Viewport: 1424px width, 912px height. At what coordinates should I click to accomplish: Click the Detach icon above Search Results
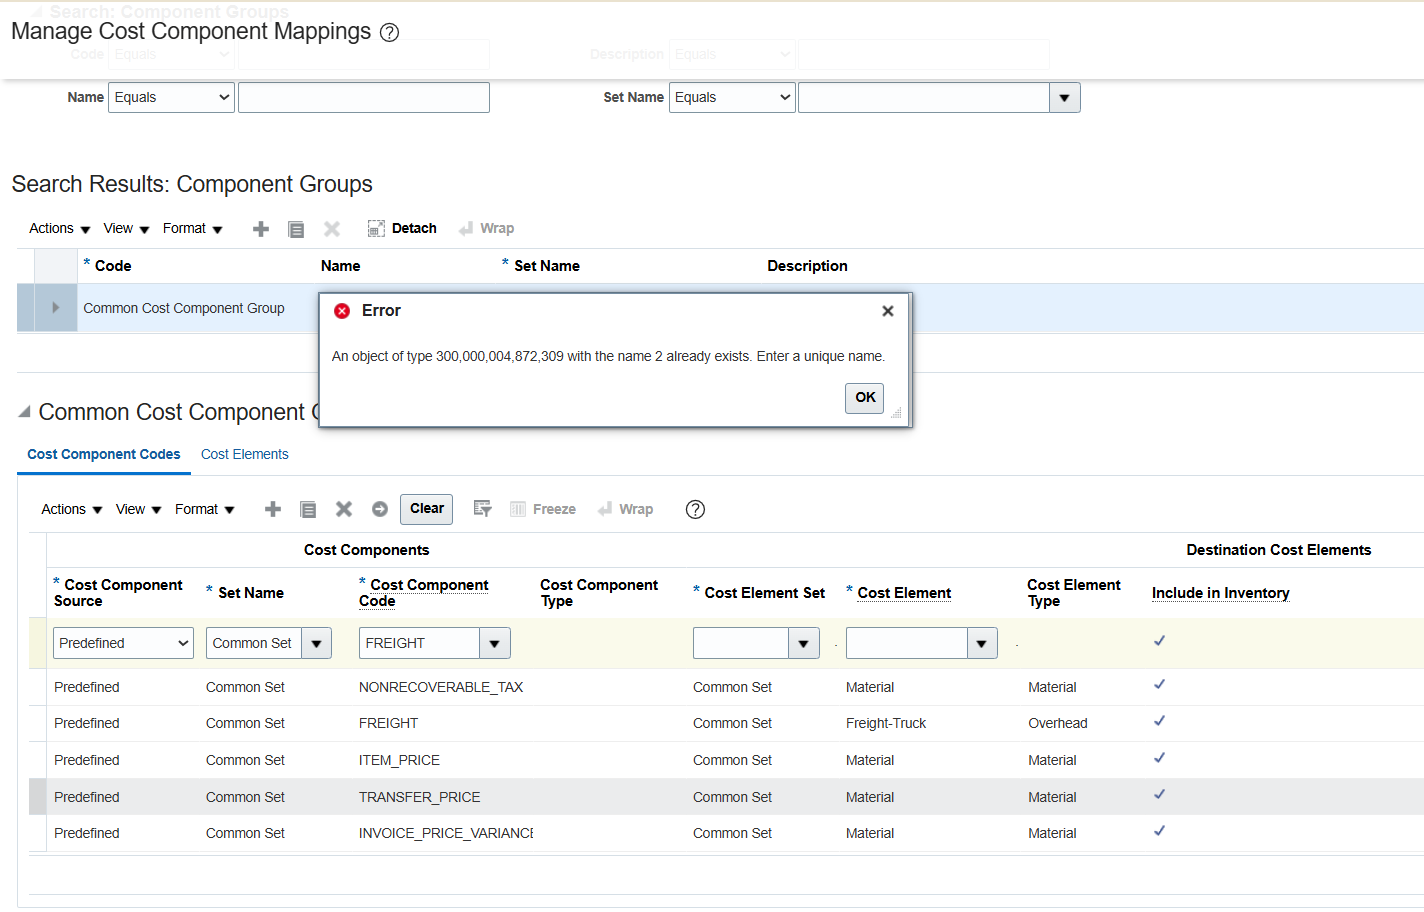click(401, 227)
